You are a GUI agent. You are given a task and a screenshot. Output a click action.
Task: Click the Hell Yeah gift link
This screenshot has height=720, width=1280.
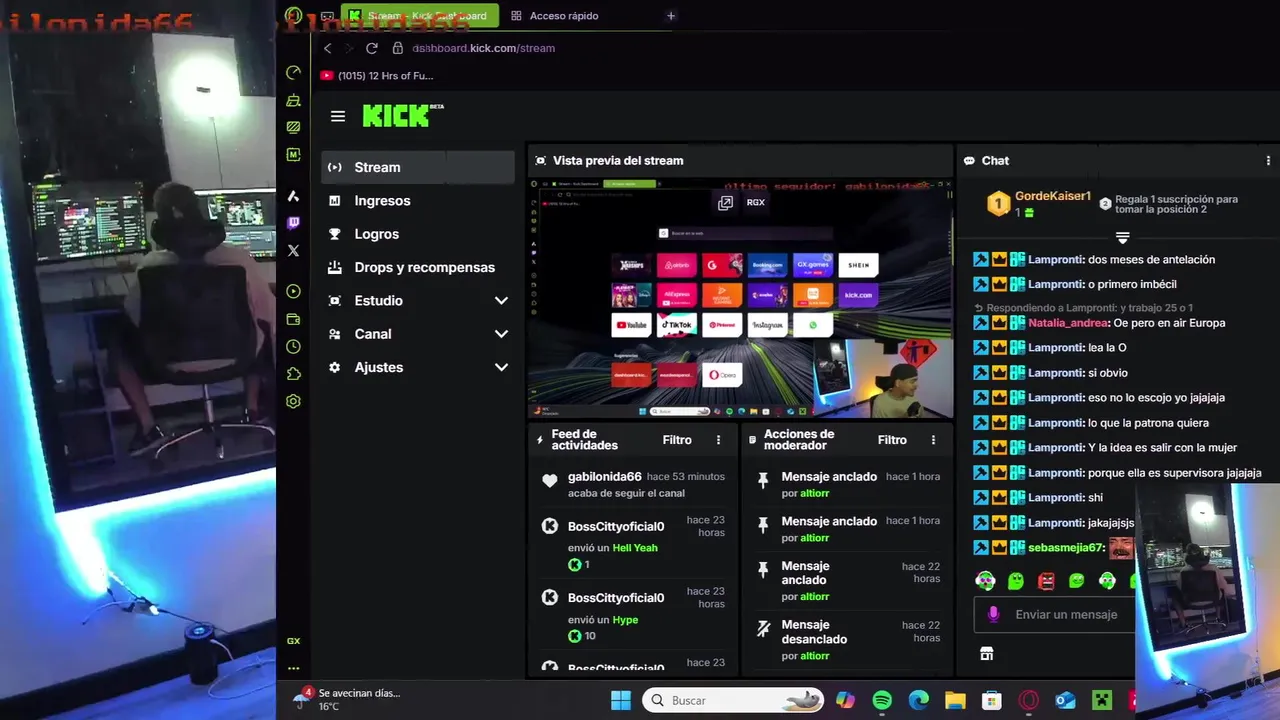(x=634, y=548)
